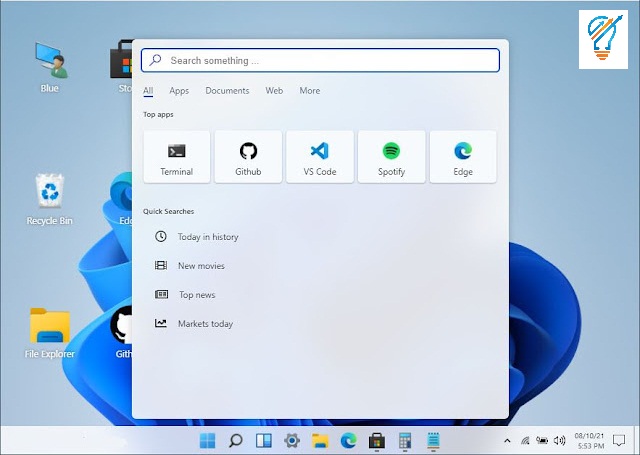Open Calculator from the taskbar
The height and width of the screenshot is (455, 640).
pyautogui.click(x=405, y=441)
